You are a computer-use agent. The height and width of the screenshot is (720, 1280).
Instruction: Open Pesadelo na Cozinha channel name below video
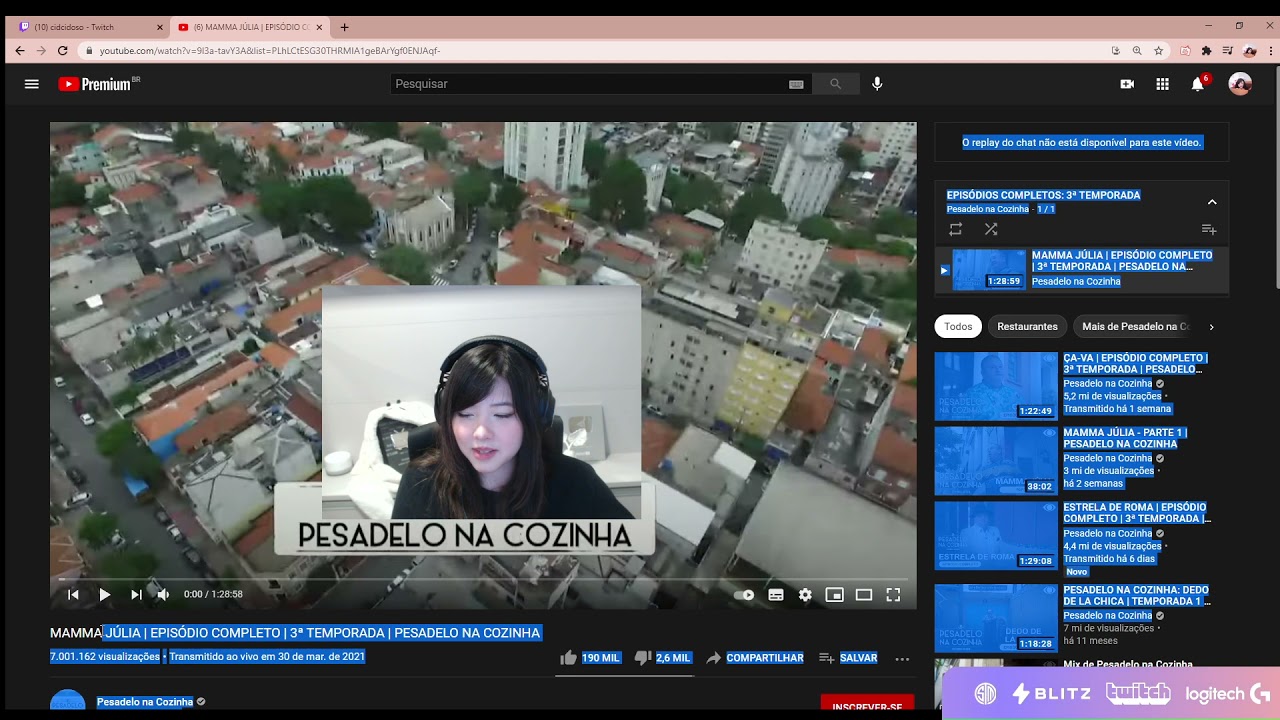click(x=144, y=702)
